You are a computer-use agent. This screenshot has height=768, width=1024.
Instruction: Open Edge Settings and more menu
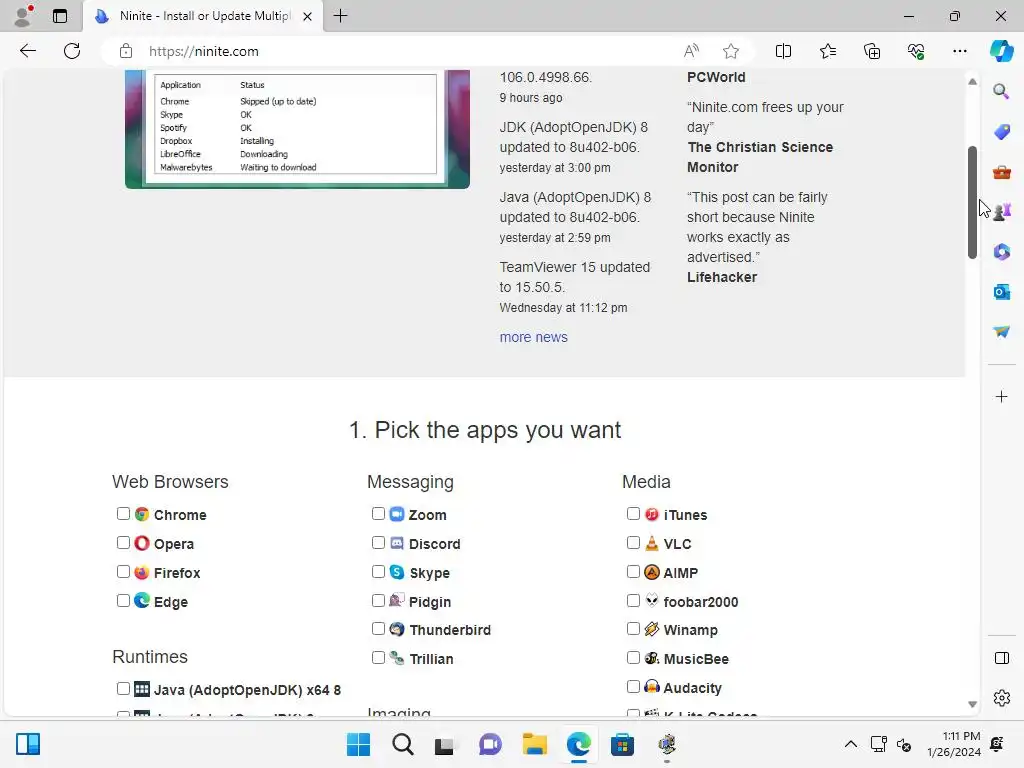point(959,51)
